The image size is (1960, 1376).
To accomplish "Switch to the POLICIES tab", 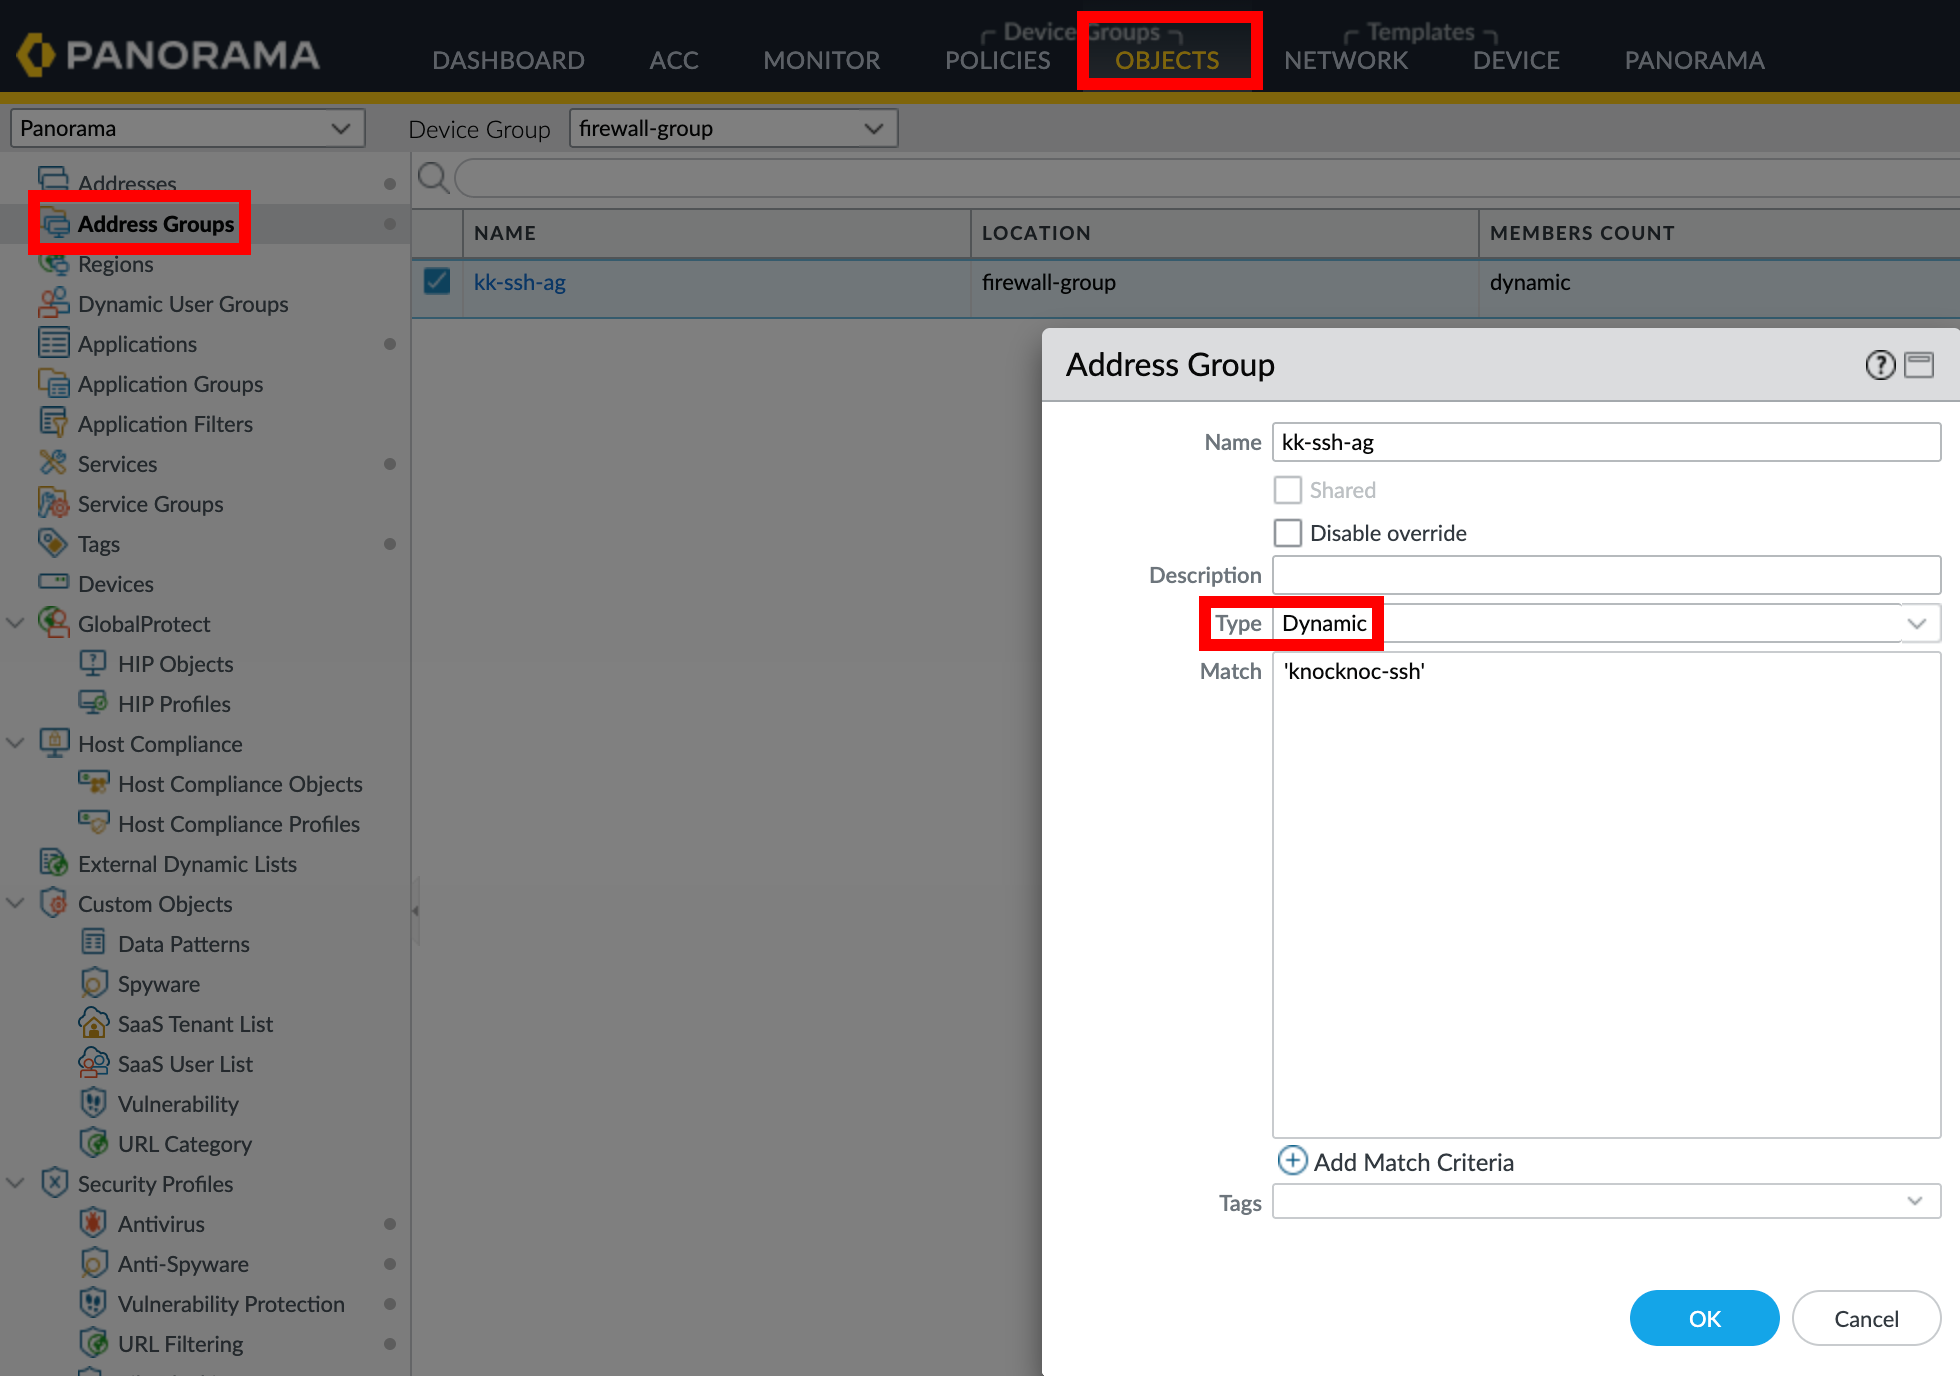I will (x=997, y=60).
